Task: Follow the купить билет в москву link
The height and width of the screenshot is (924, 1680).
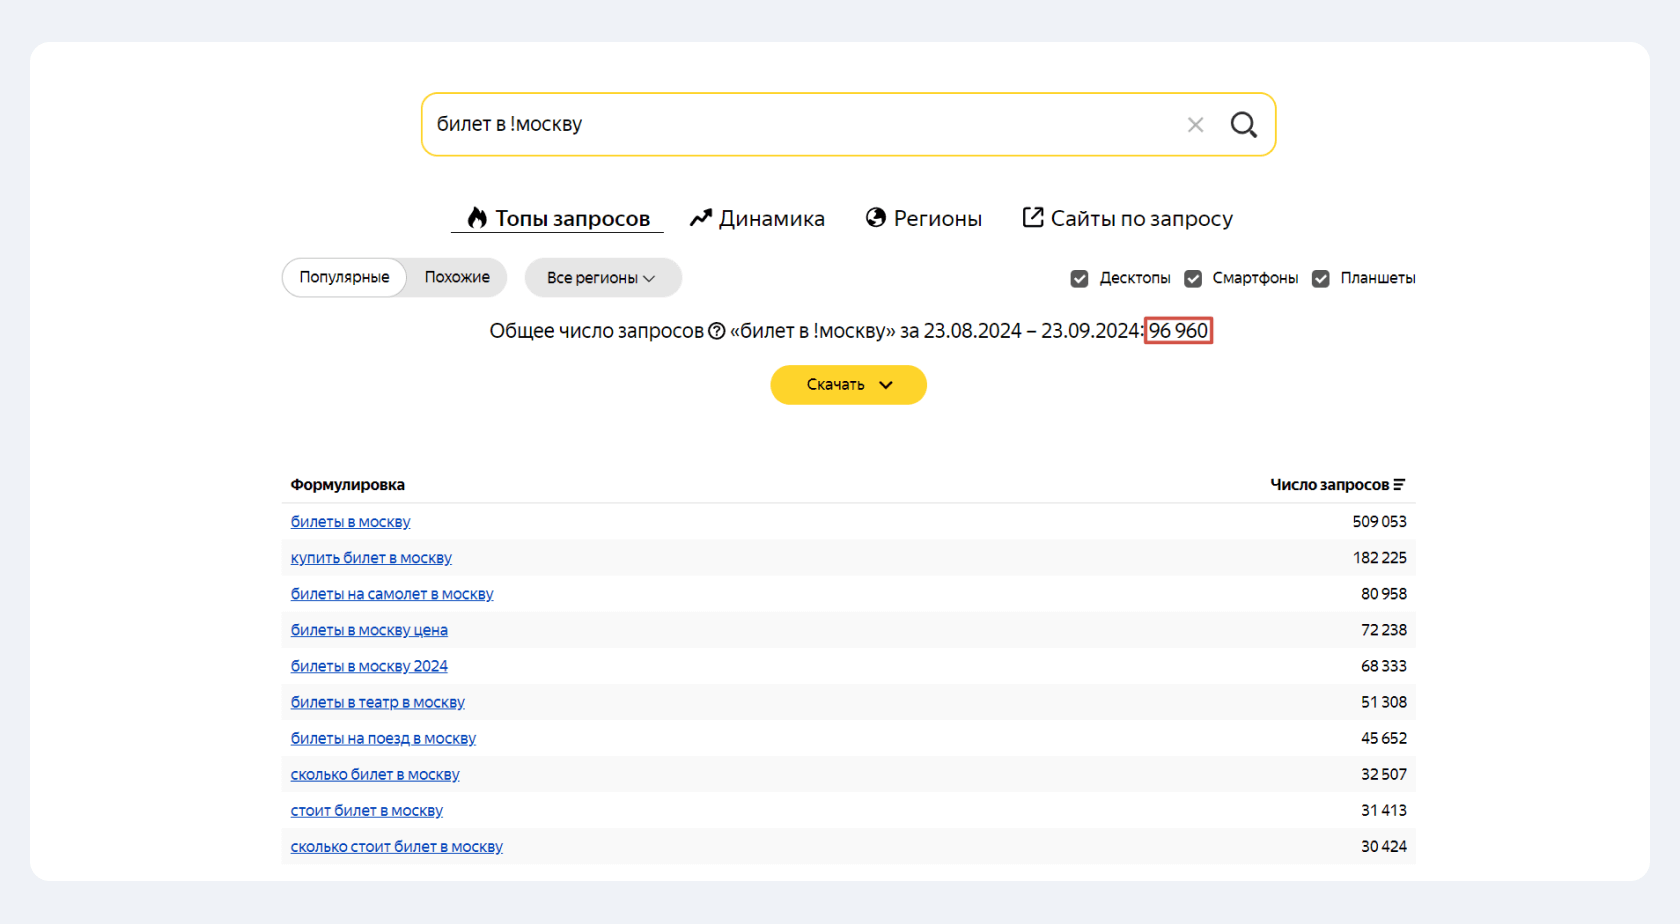Action: tap(371, 558)
